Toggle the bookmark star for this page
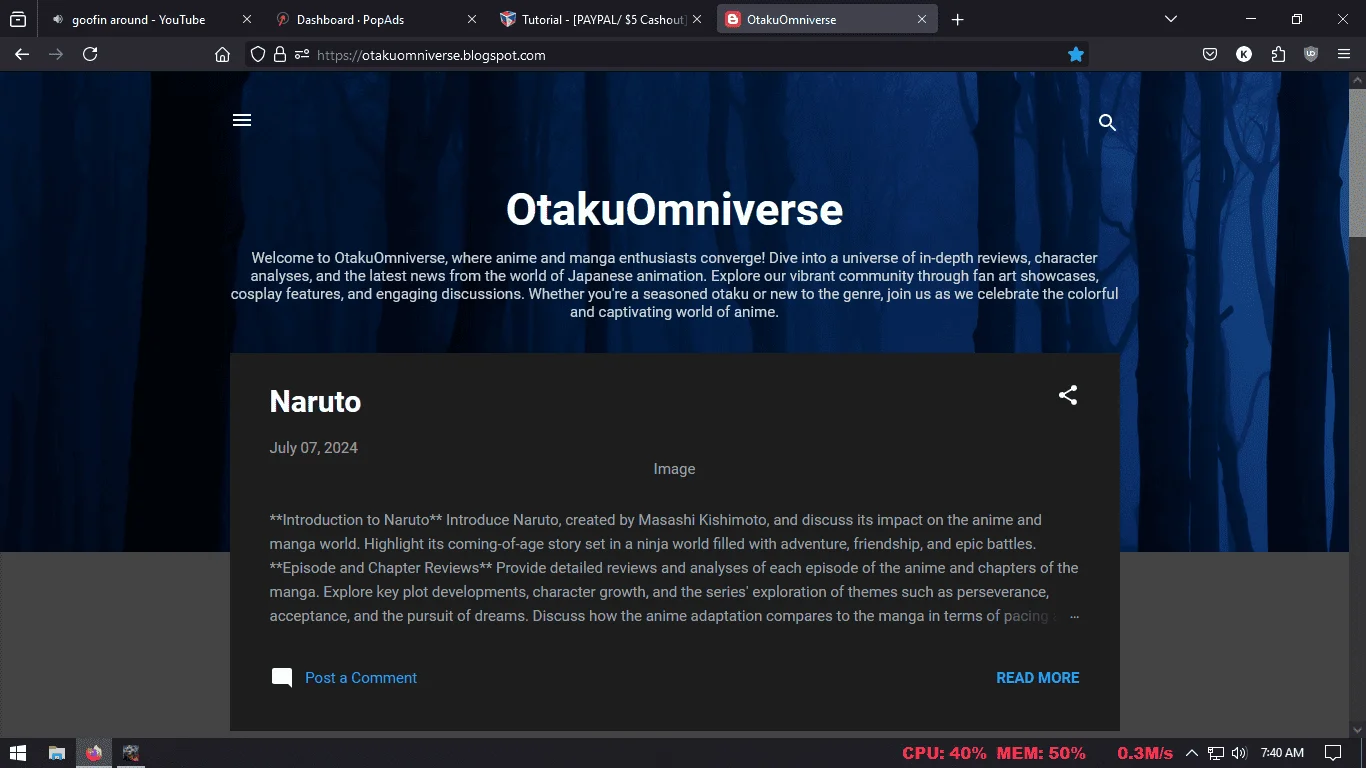This screenshot has height=768, width=1366. 1076,55
